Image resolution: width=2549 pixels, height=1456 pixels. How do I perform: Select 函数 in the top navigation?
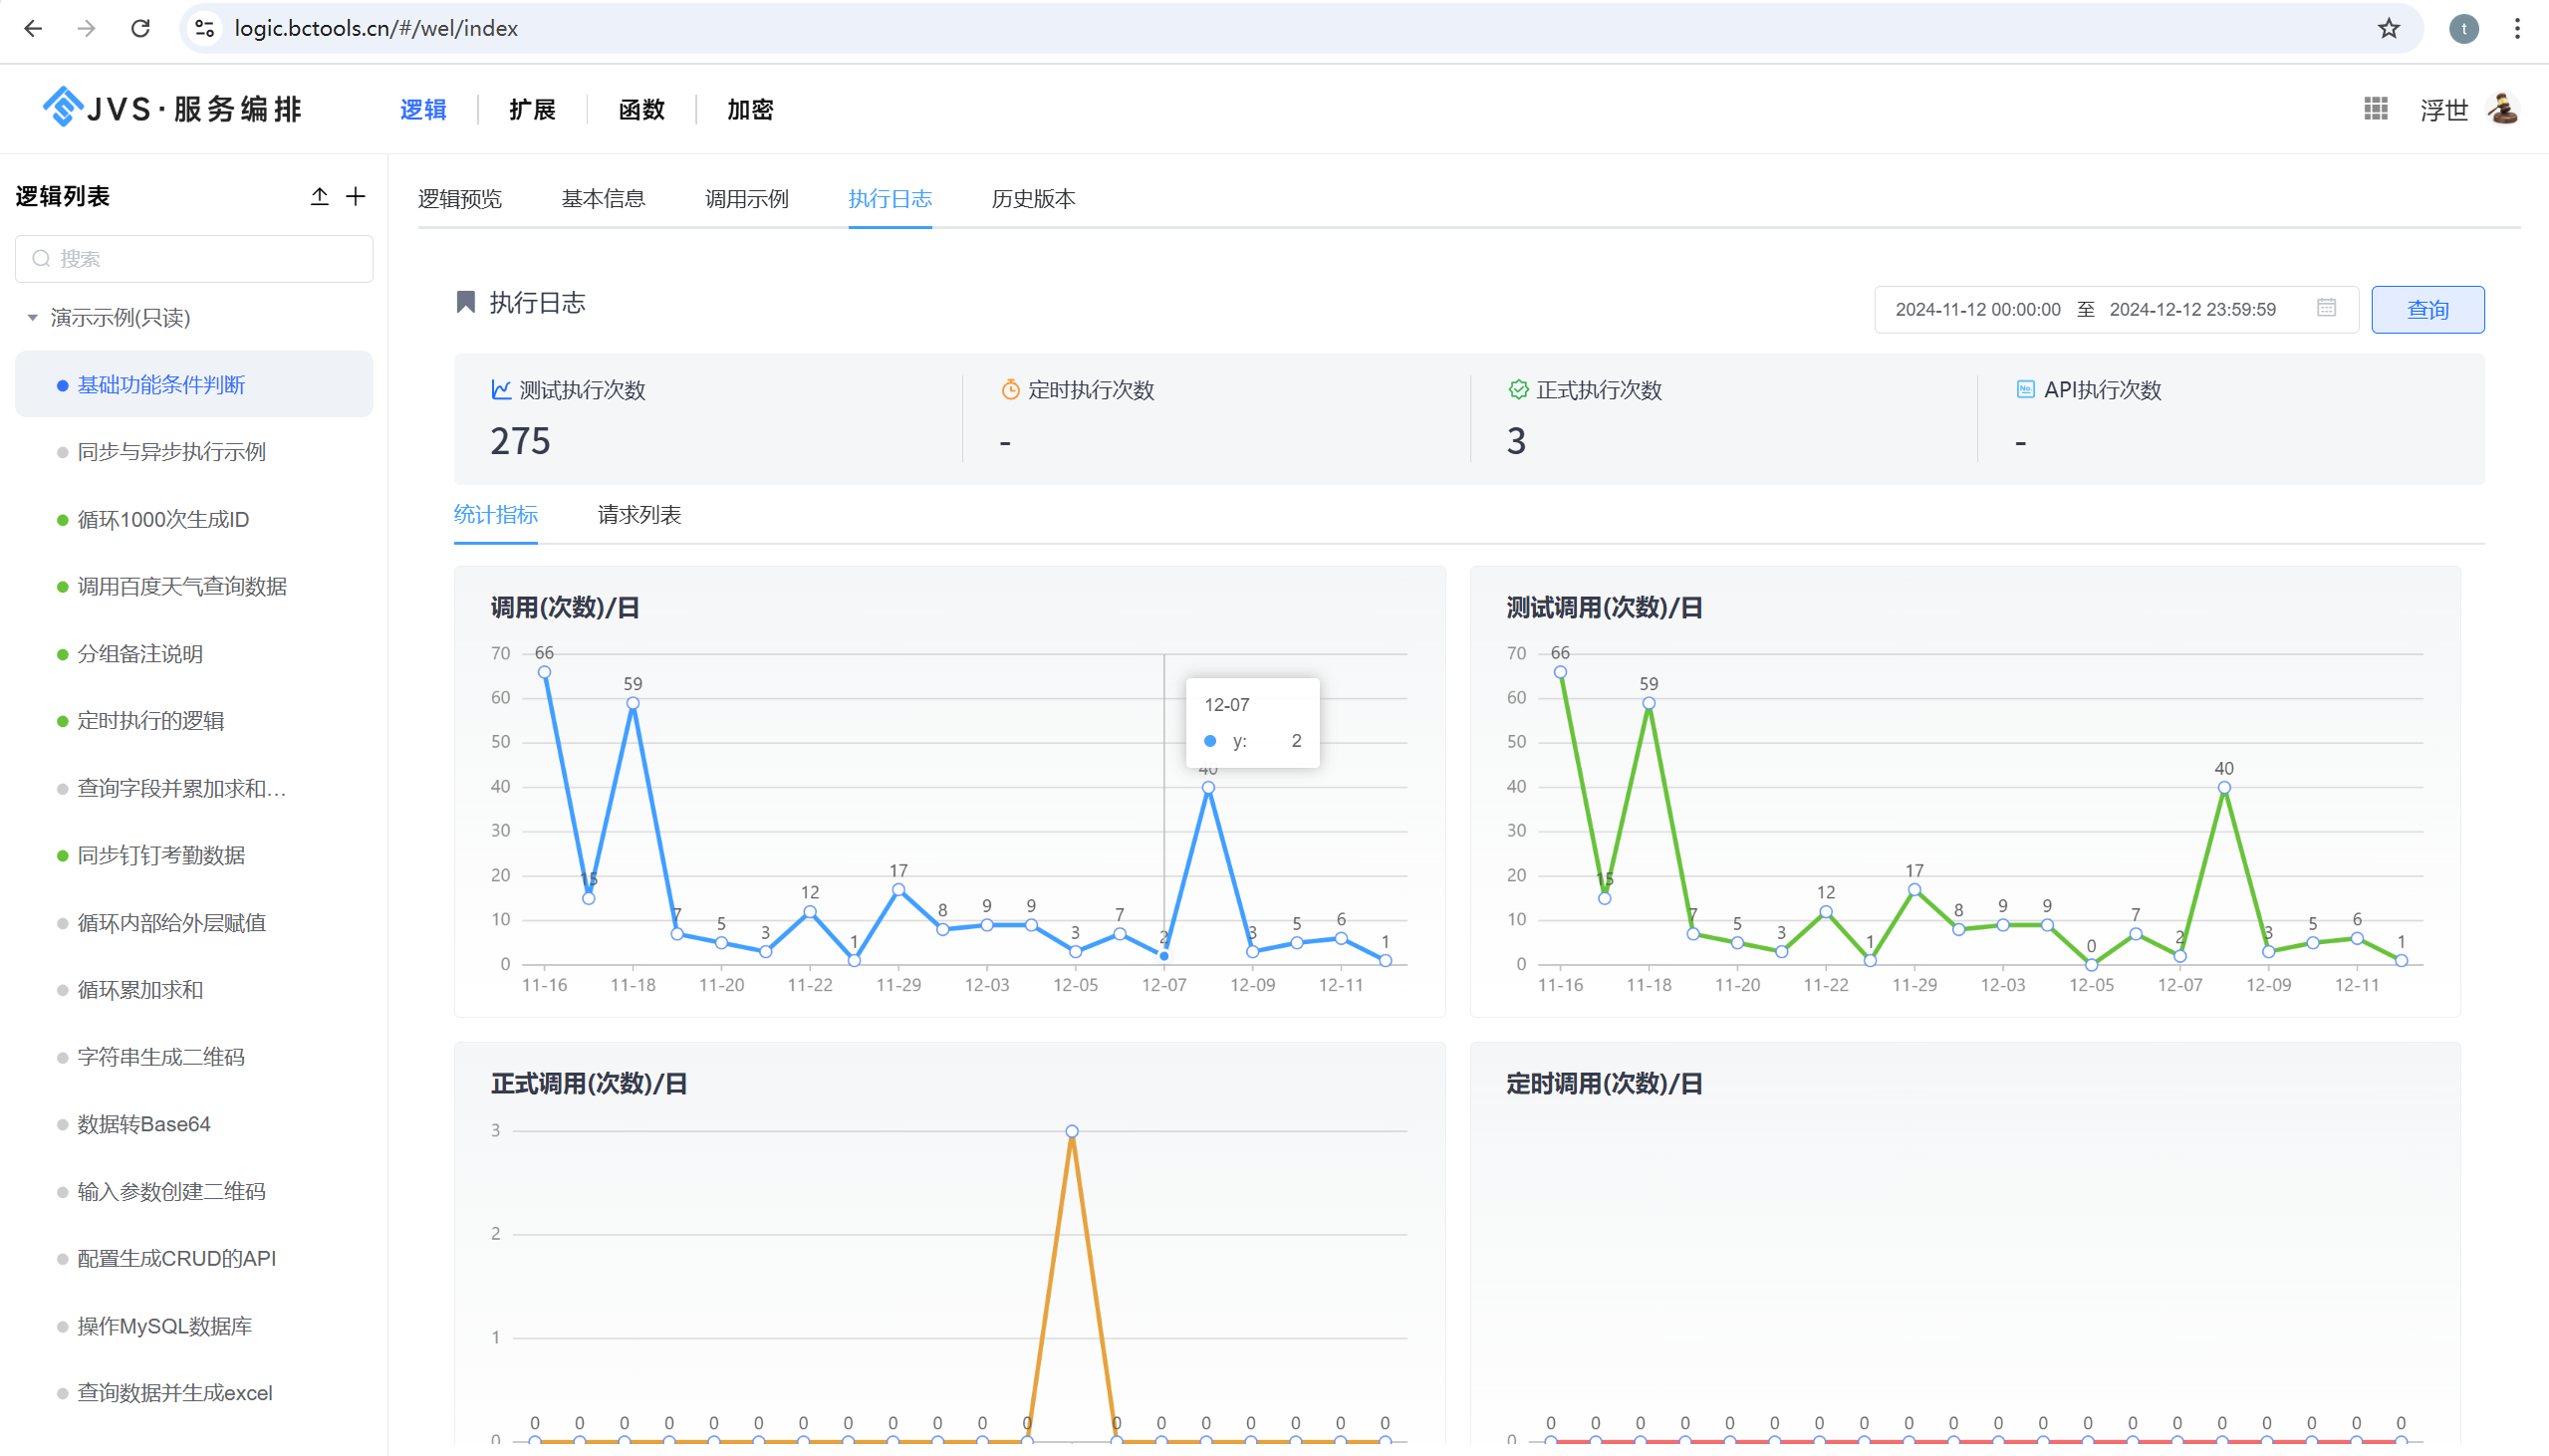click(641, 110)
